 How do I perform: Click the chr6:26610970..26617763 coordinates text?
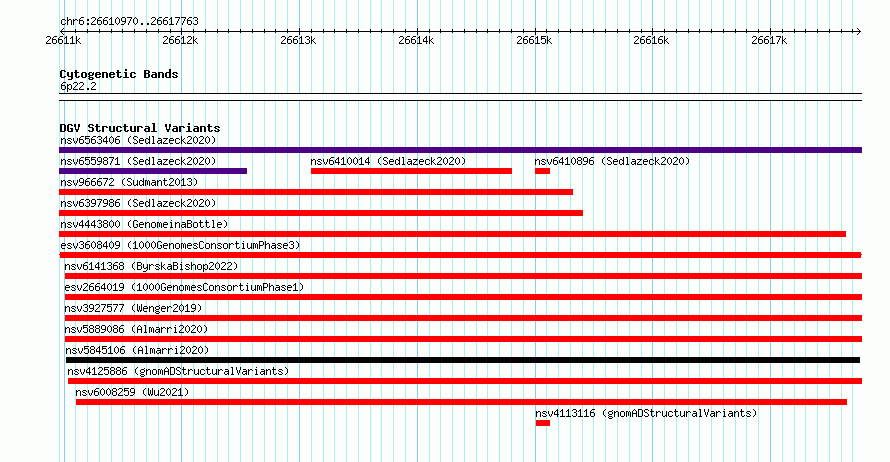[x=129, y=21]
